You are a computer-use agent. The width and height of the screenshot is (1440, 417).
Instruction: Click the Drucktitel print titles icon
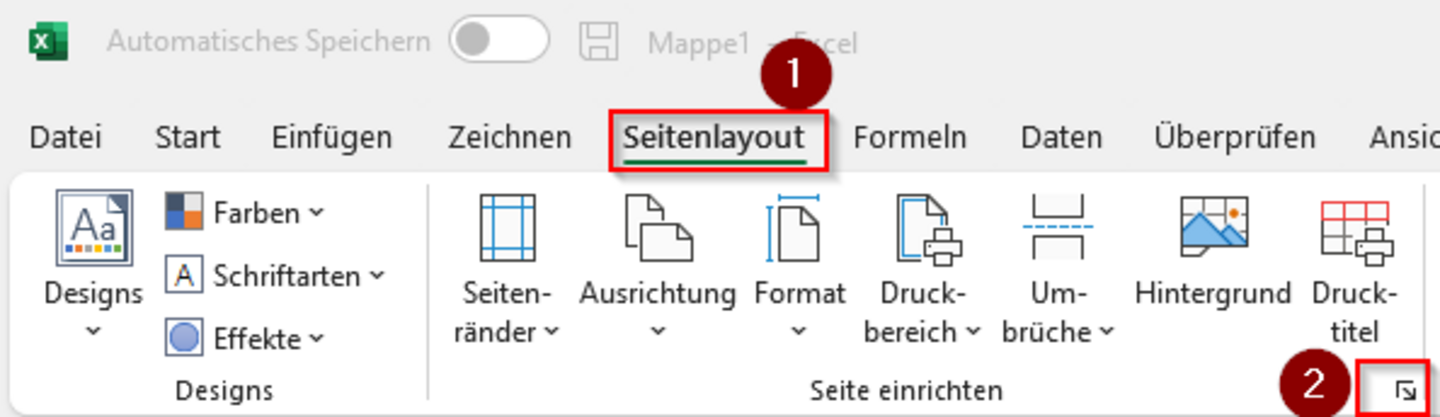point(1355,228)
